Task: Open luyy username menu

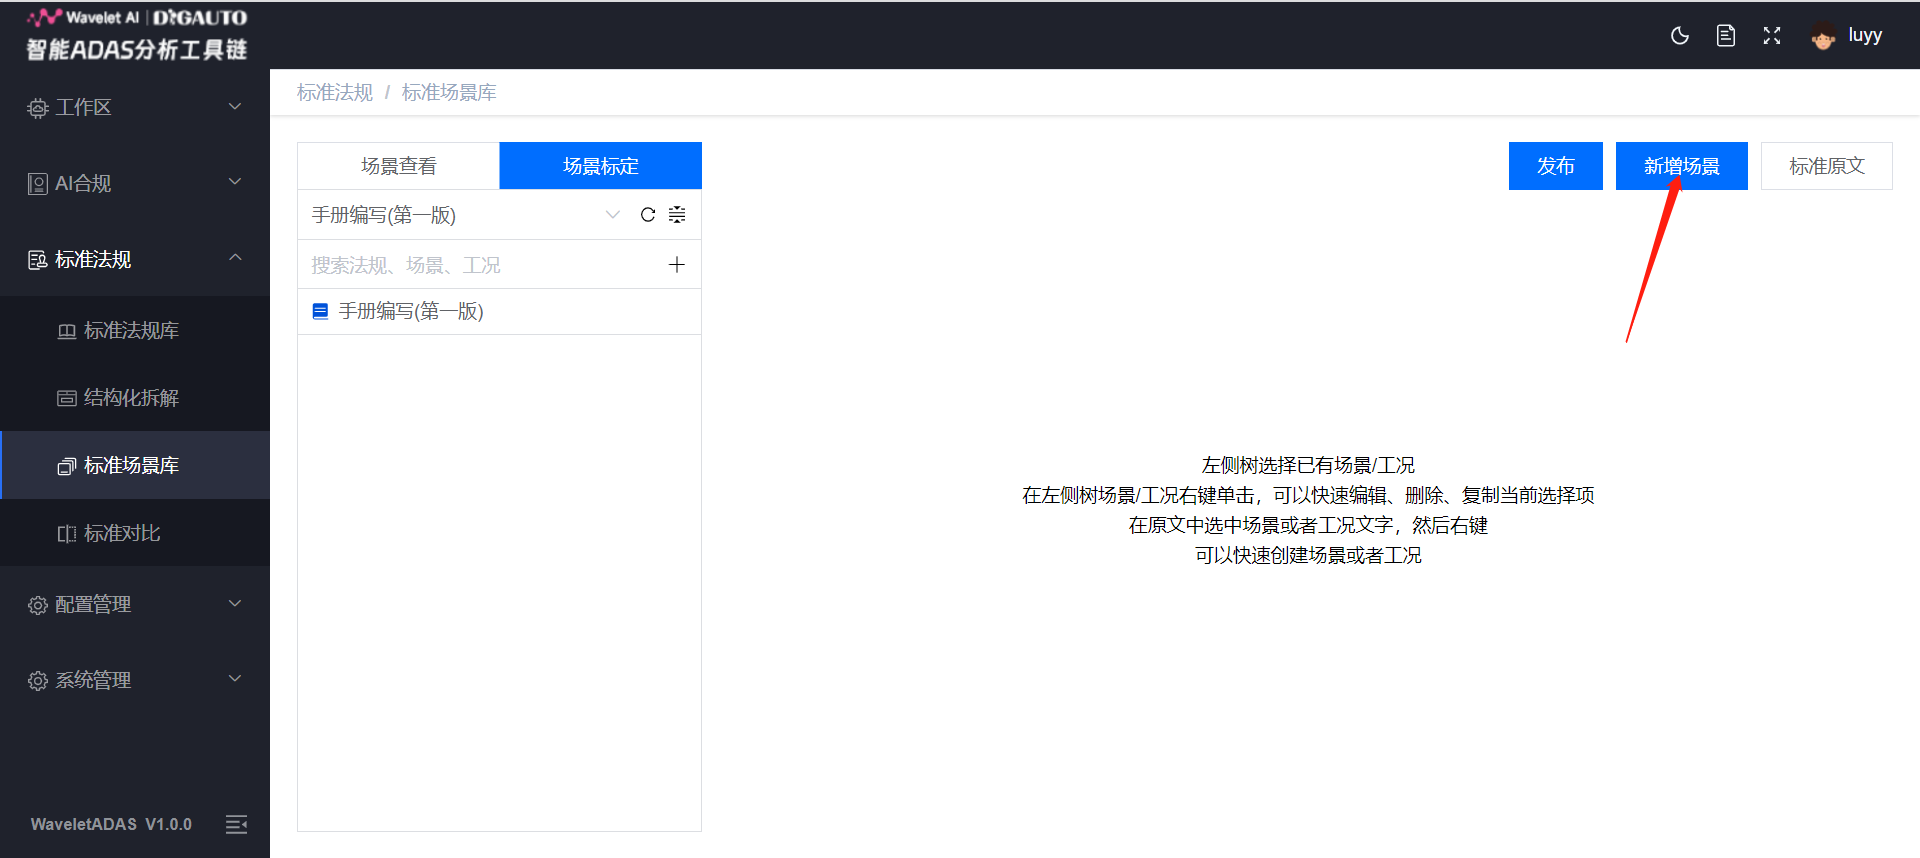Action: click(x=1865, y=35)
